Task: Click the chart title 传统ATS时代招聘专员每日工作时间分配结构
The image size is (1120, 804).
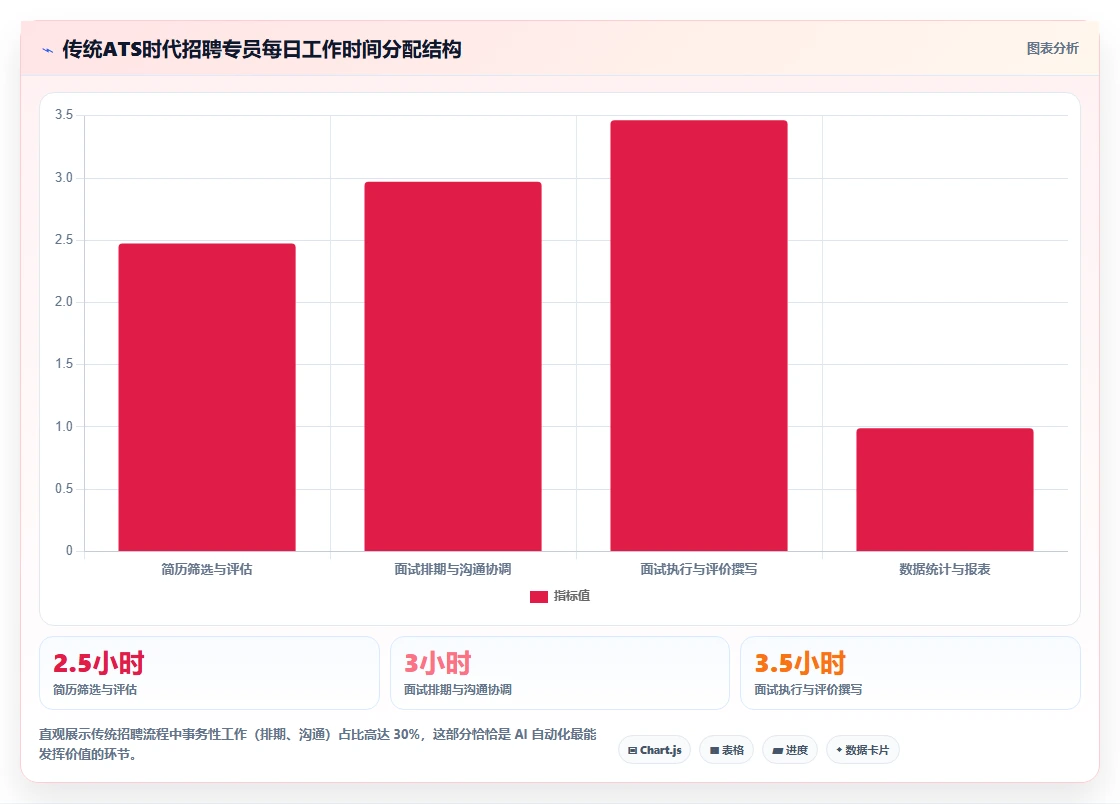Action: click(261, 49)
